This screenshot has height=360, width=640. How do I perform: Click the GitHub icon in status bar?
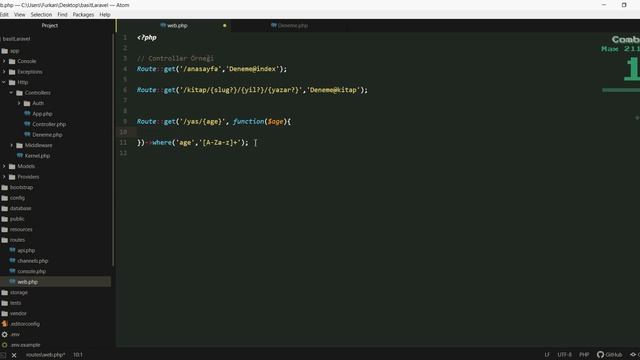(600, 355)
